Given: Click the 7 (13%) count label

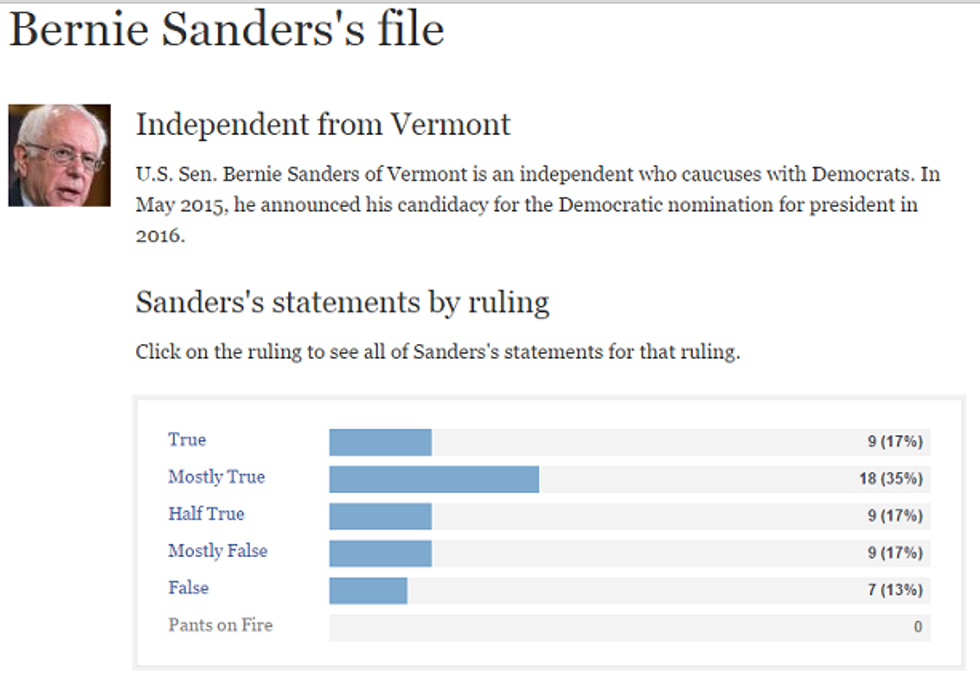Looking at the screenshot, I should [895, 590].
